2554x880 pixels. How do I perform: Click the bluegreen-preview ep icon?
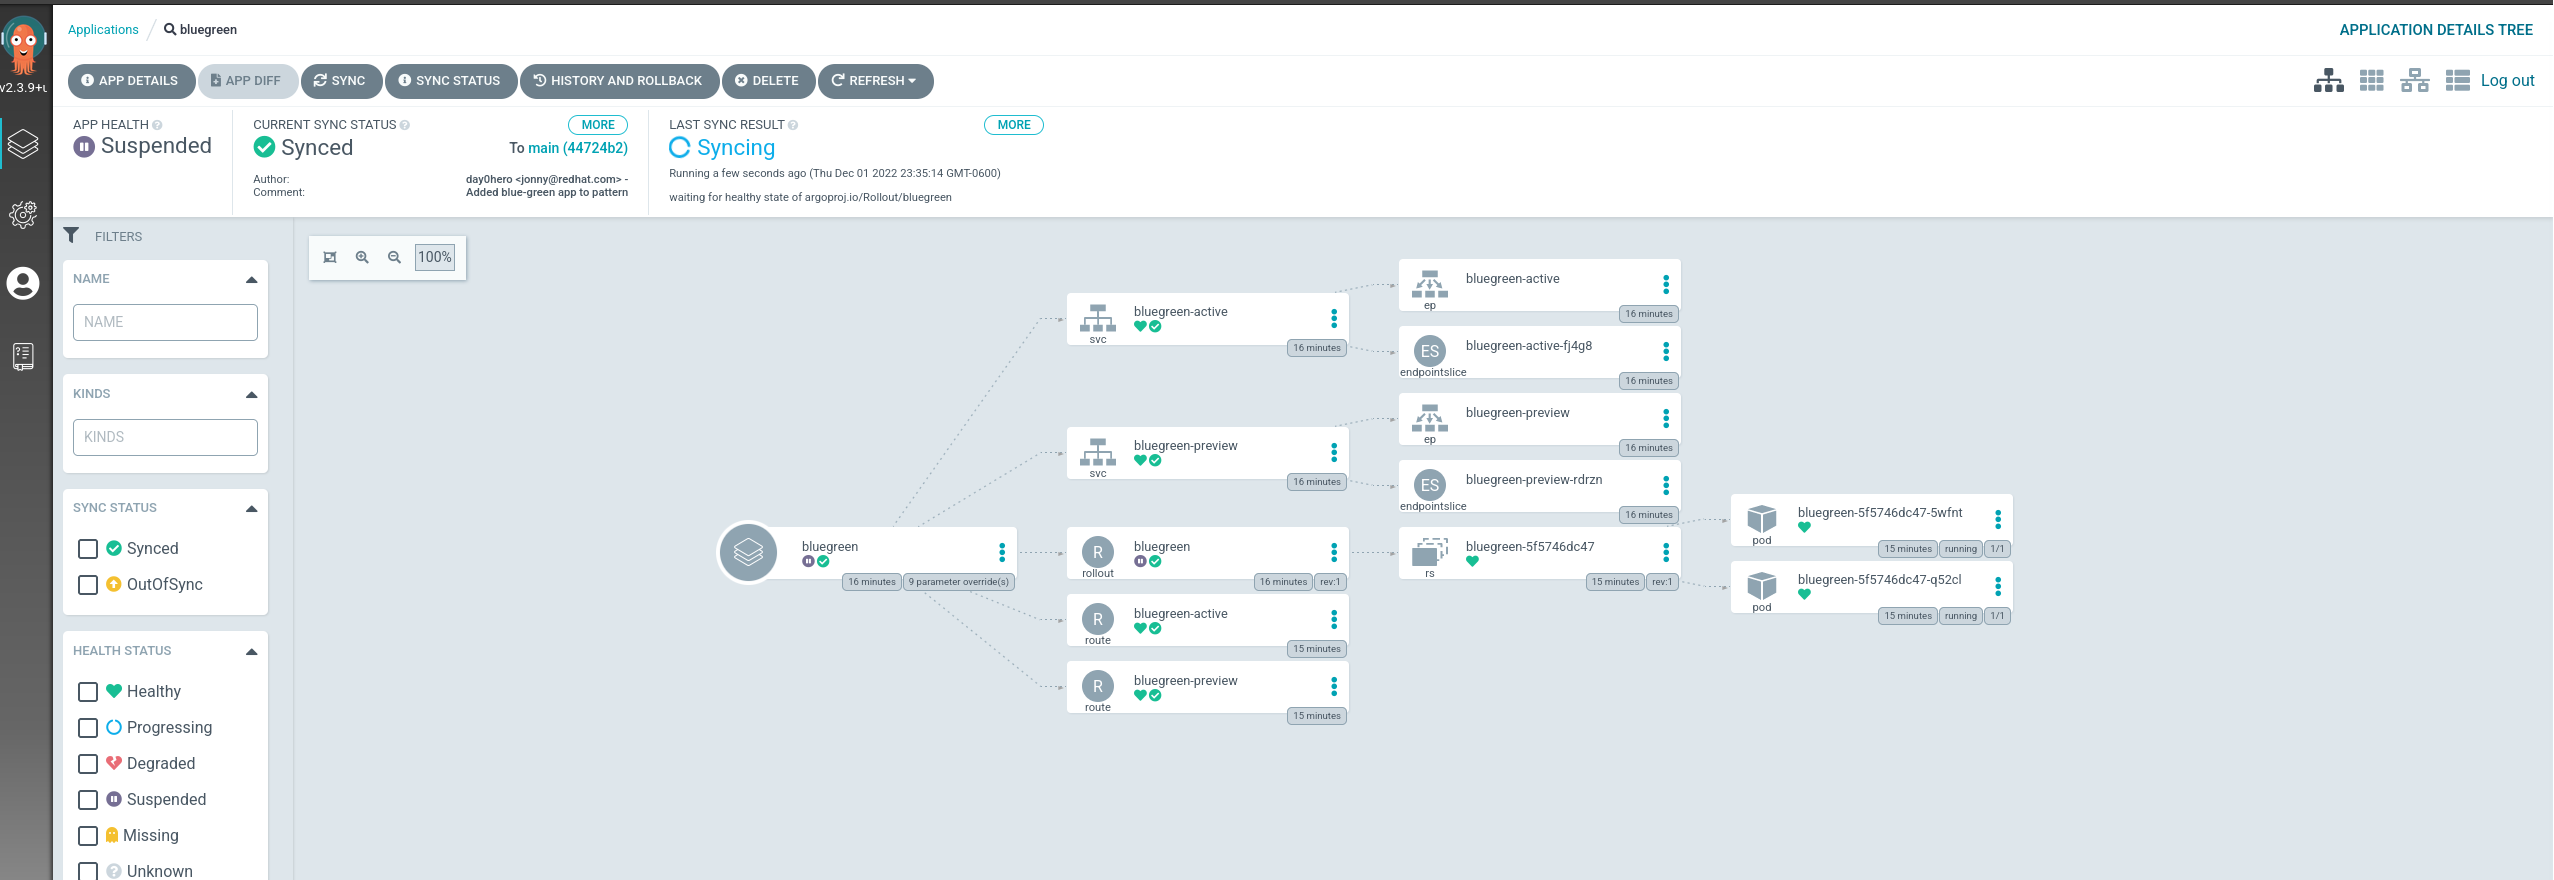pos(1430,418)
